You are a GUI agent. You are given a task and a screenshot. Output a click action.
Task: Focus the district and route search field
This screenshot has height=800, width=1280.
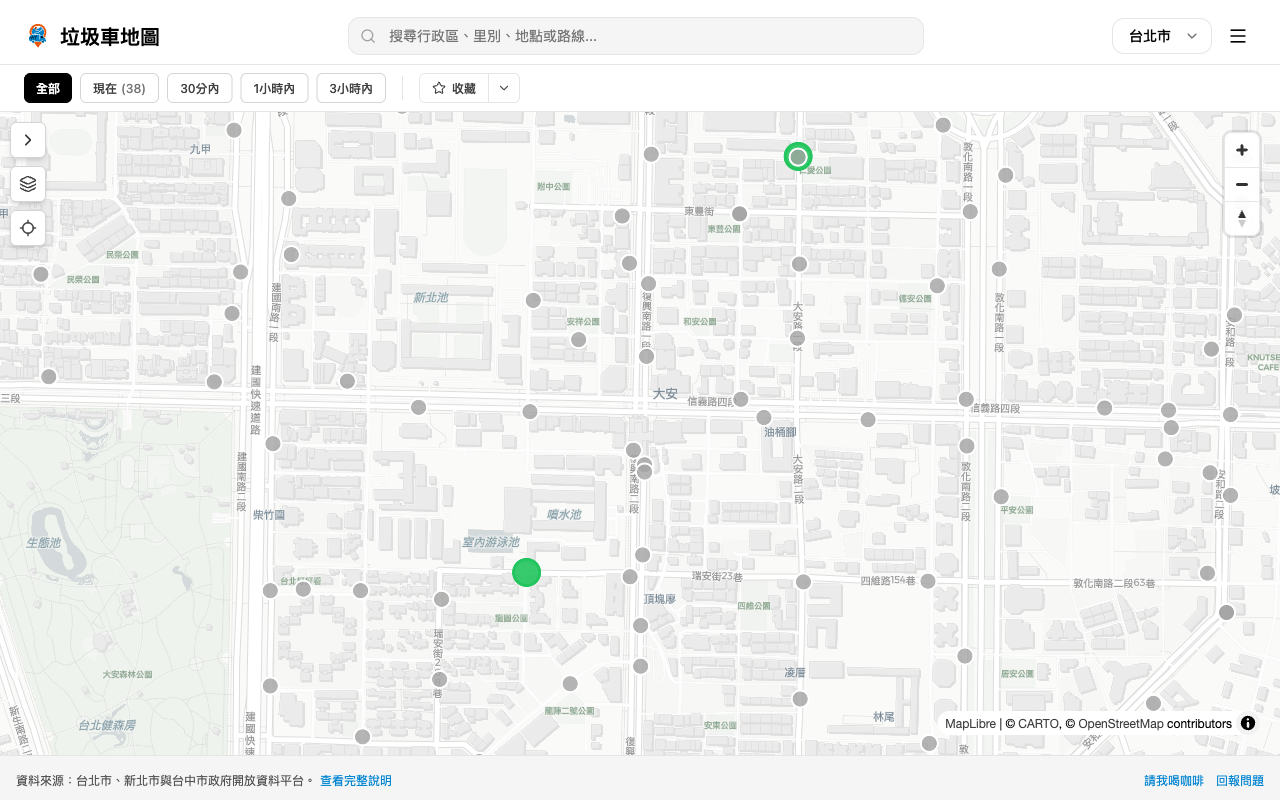click(636, 36)
